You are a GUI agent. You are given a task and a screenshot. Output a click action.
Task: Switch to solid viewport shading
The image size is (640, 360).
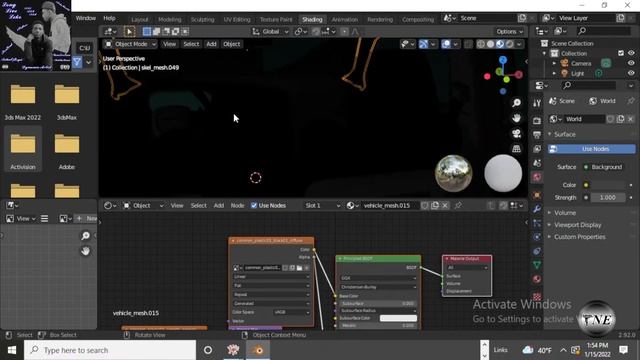point(491,44)
